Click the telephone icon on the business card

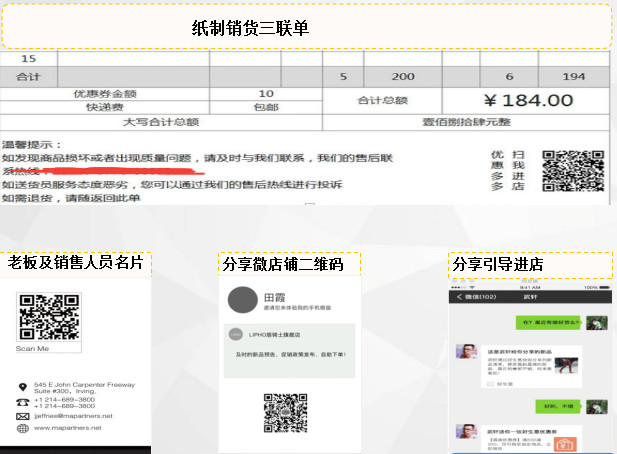click(x=22, y=402)
